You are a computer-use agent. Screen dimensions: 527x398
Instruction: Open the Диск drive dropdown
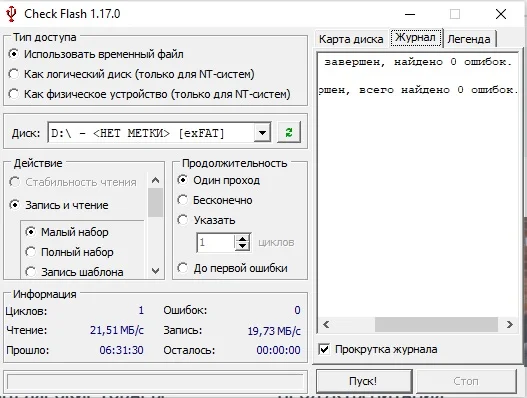[262, 132]
